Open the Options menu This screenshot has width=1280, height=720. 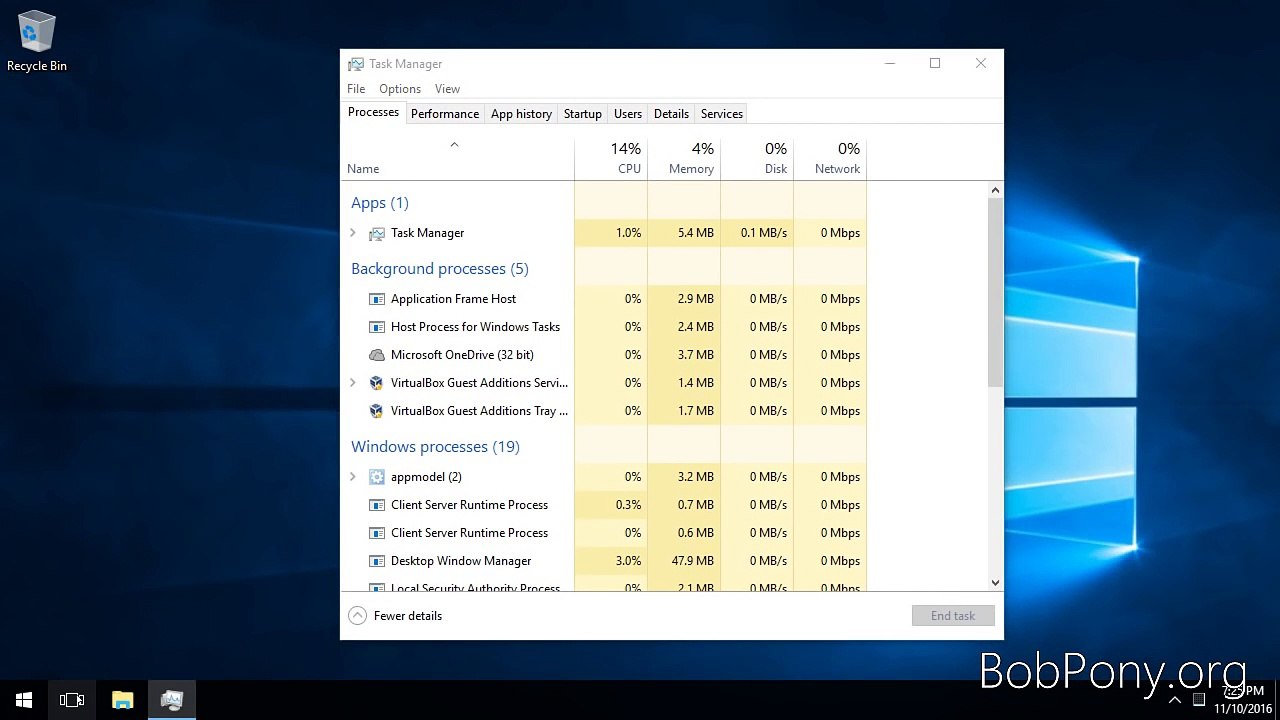(x=400, y=89)
